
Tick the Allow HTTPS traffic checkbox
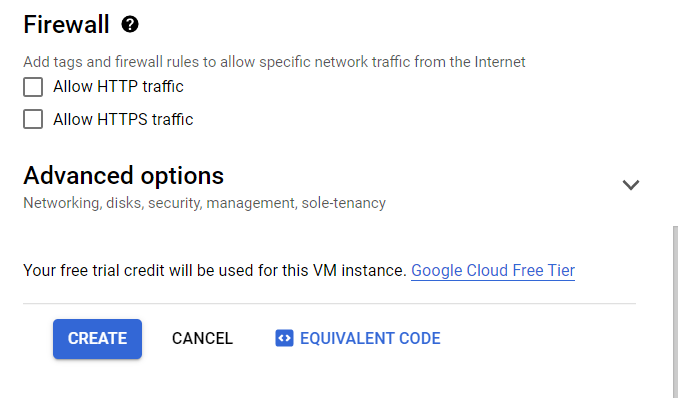[x=33, y=119]
